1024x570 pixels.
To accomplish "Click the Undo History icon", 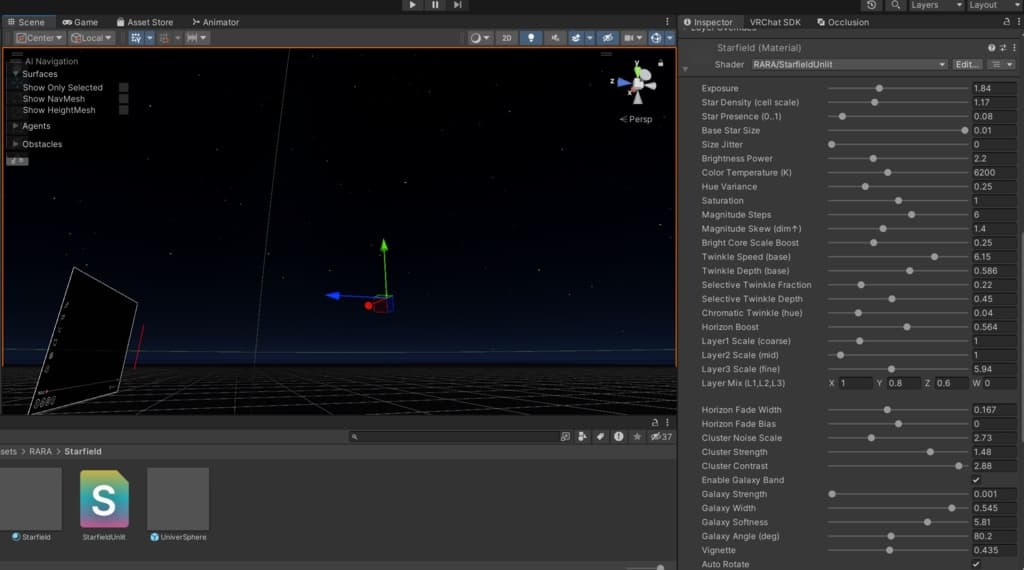I will tap(871, 5).
